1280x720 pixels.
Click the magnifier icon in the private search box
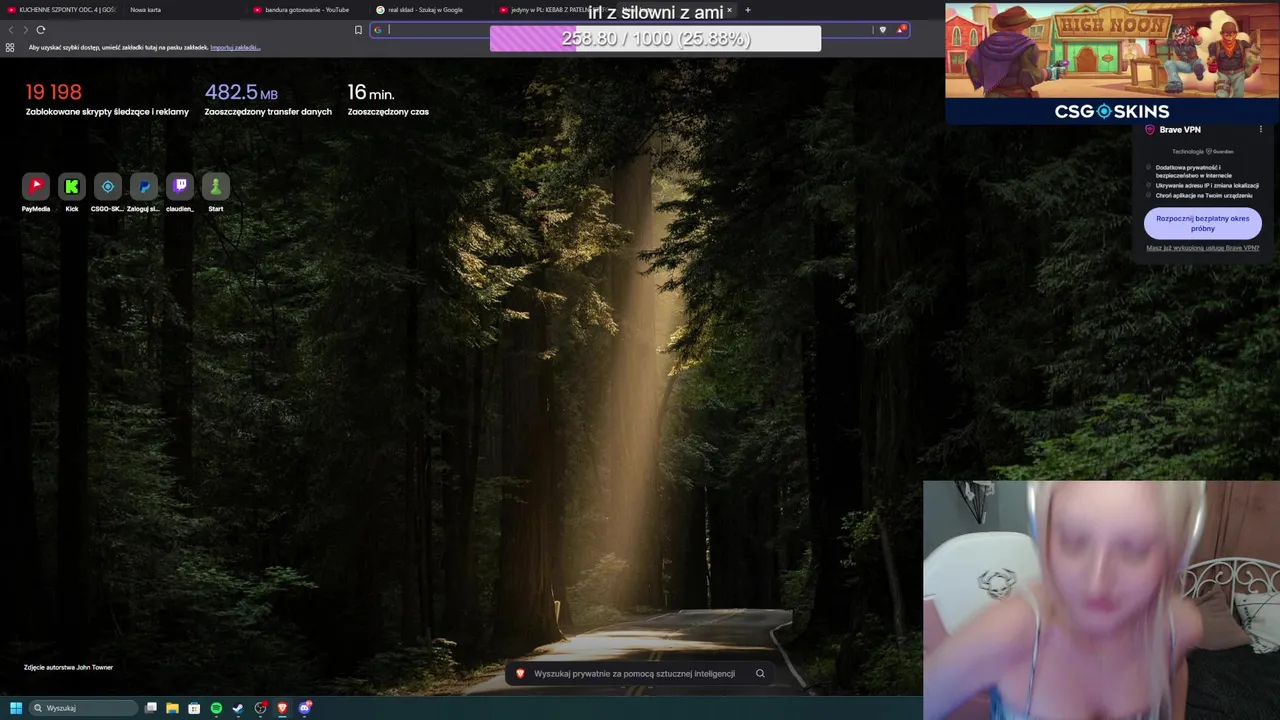(760, 673)
